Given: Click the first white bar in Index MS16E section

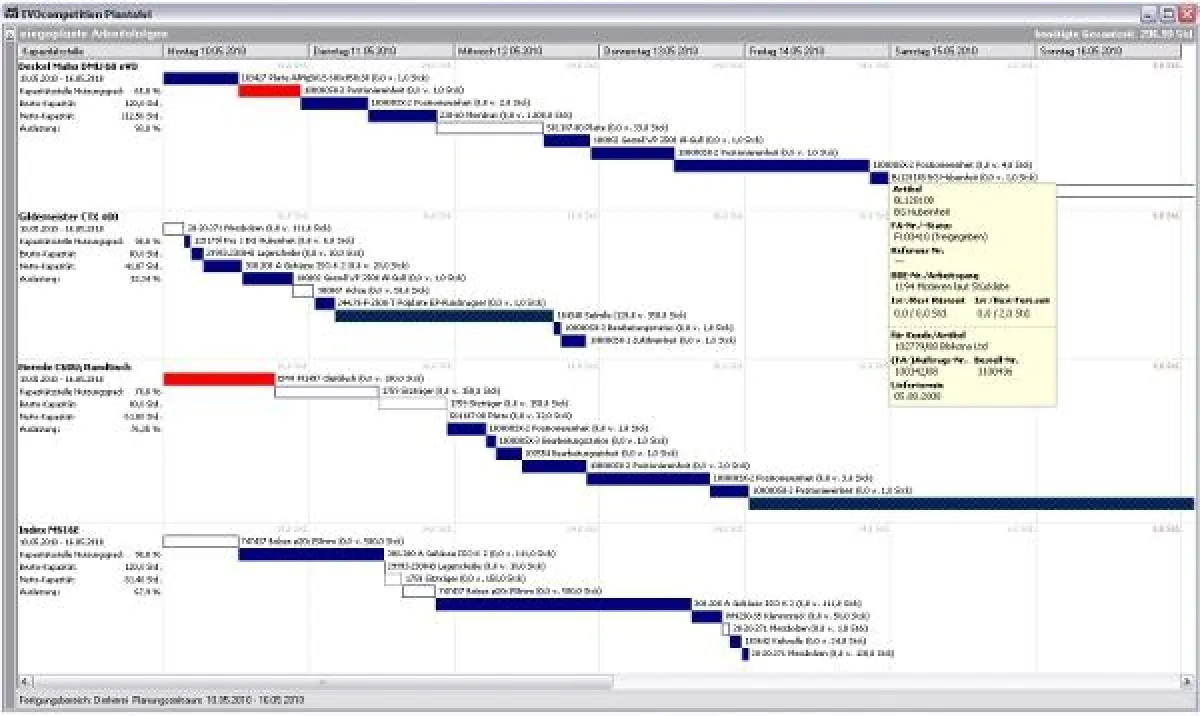Looking at the screenshot, I should [x=200, y=541].
